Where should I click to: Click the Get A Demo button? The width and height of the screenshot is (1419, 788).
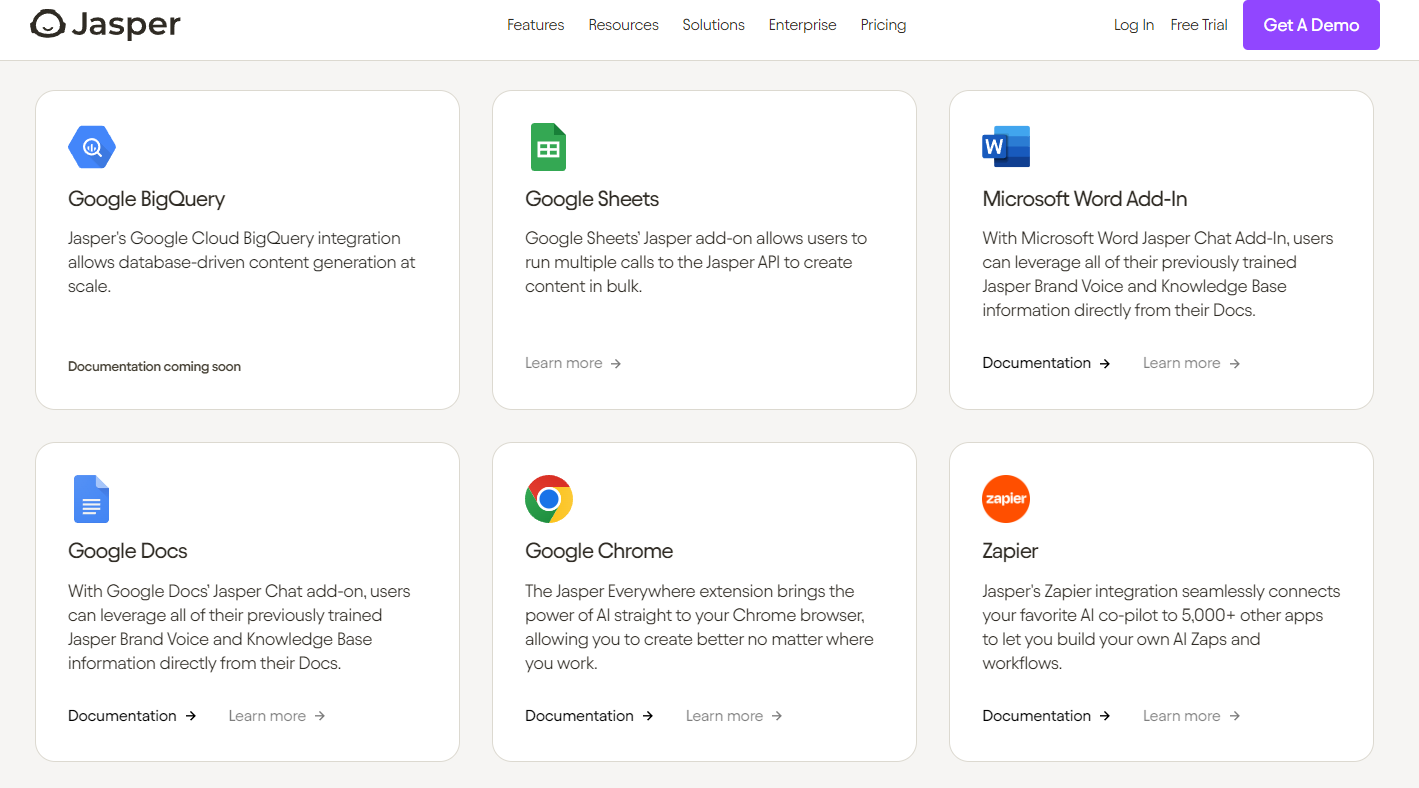[x=1311, y=25]
